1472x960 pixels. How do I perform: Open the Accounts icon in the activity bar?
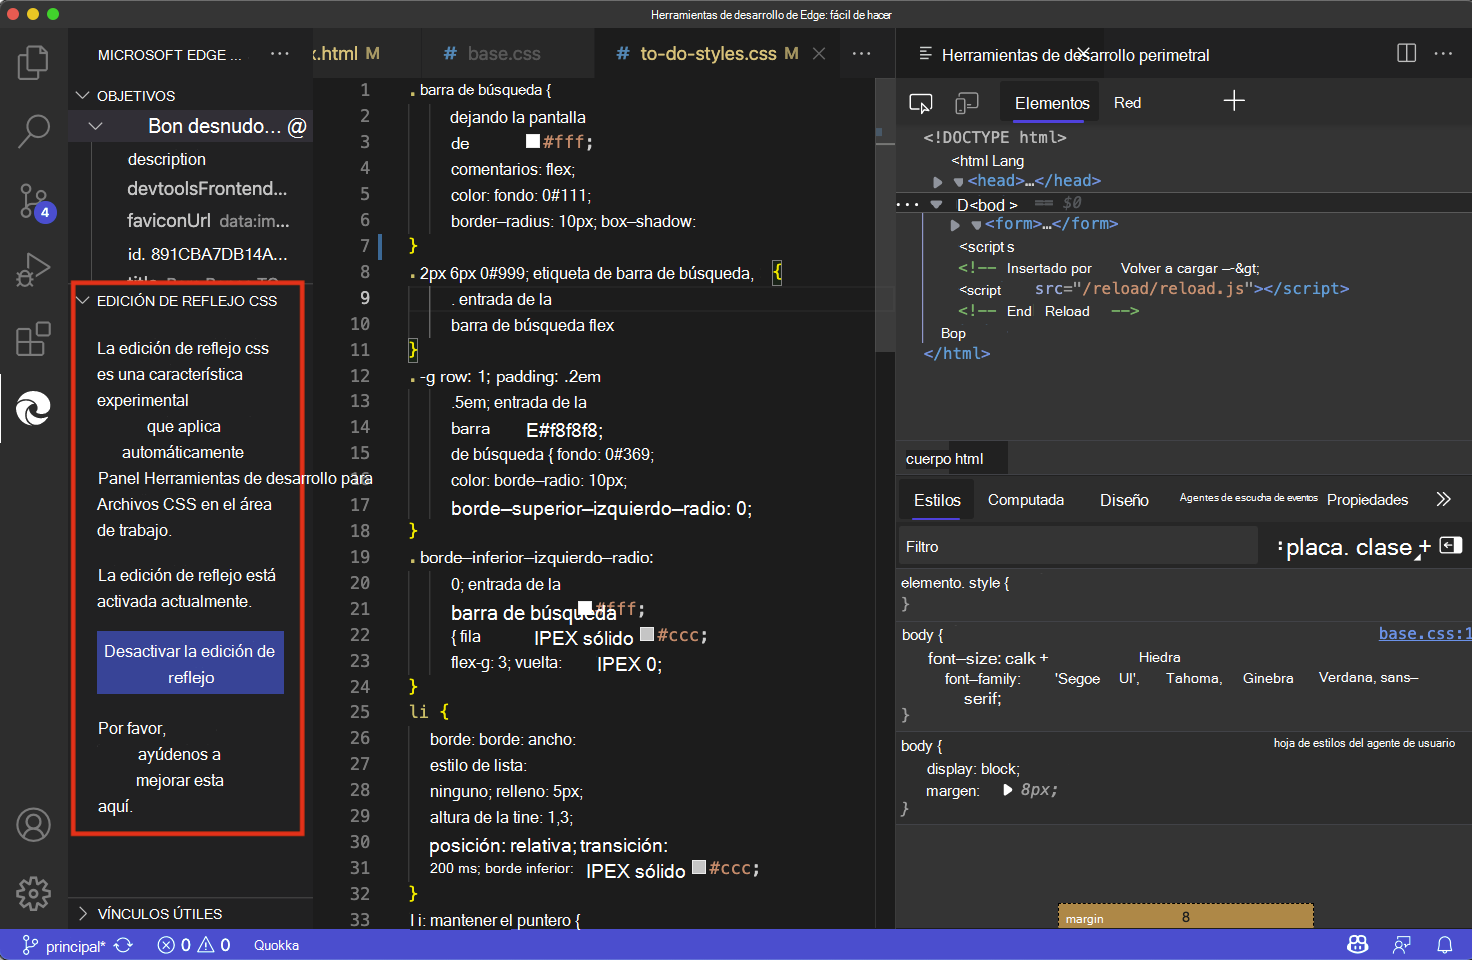[x=33, y=825]
